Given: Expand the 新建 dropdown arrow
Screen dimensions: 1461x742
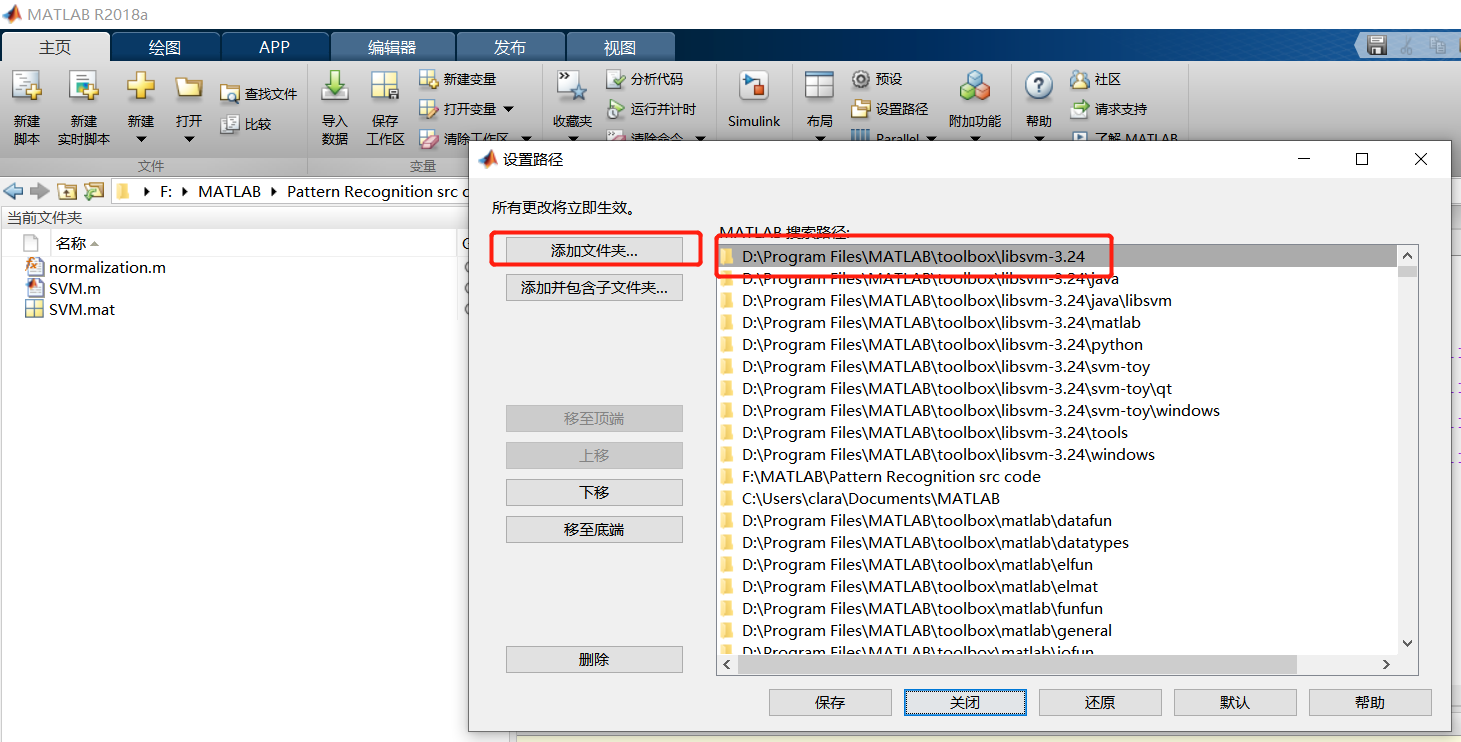Looking at the screenshot, I should pos(141,139).
